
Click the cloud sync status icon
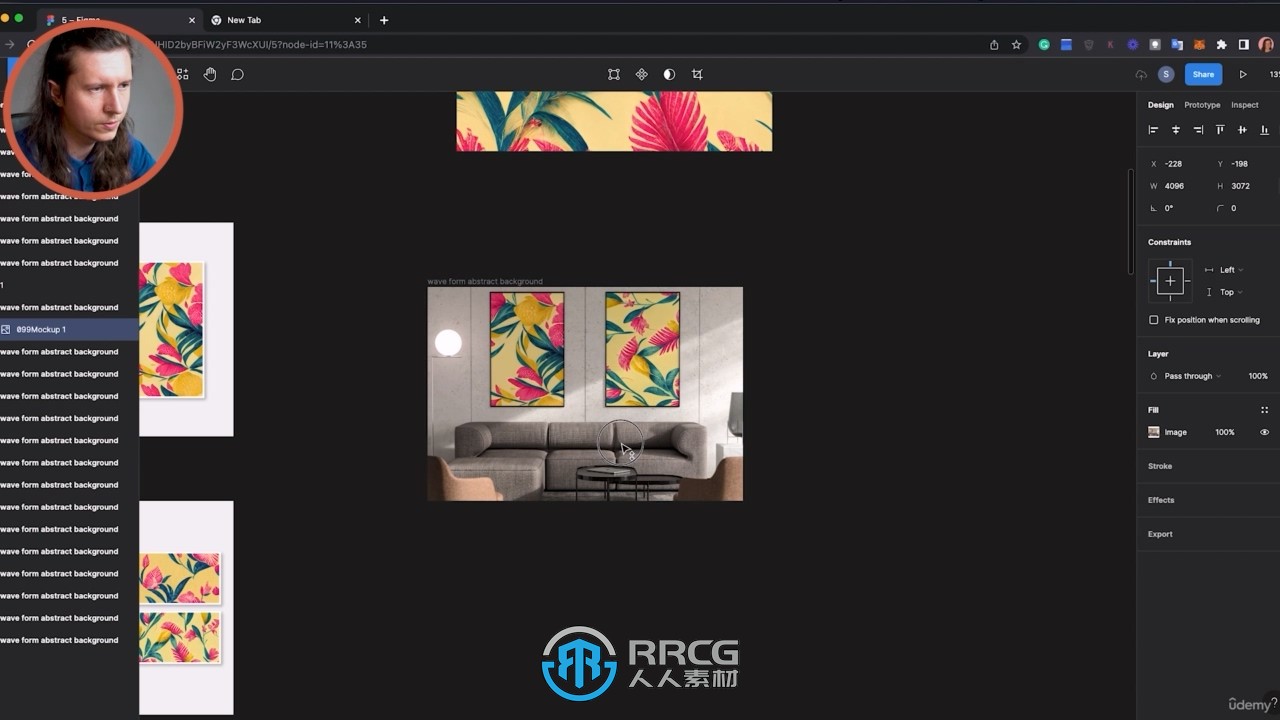pos(1141,74)
